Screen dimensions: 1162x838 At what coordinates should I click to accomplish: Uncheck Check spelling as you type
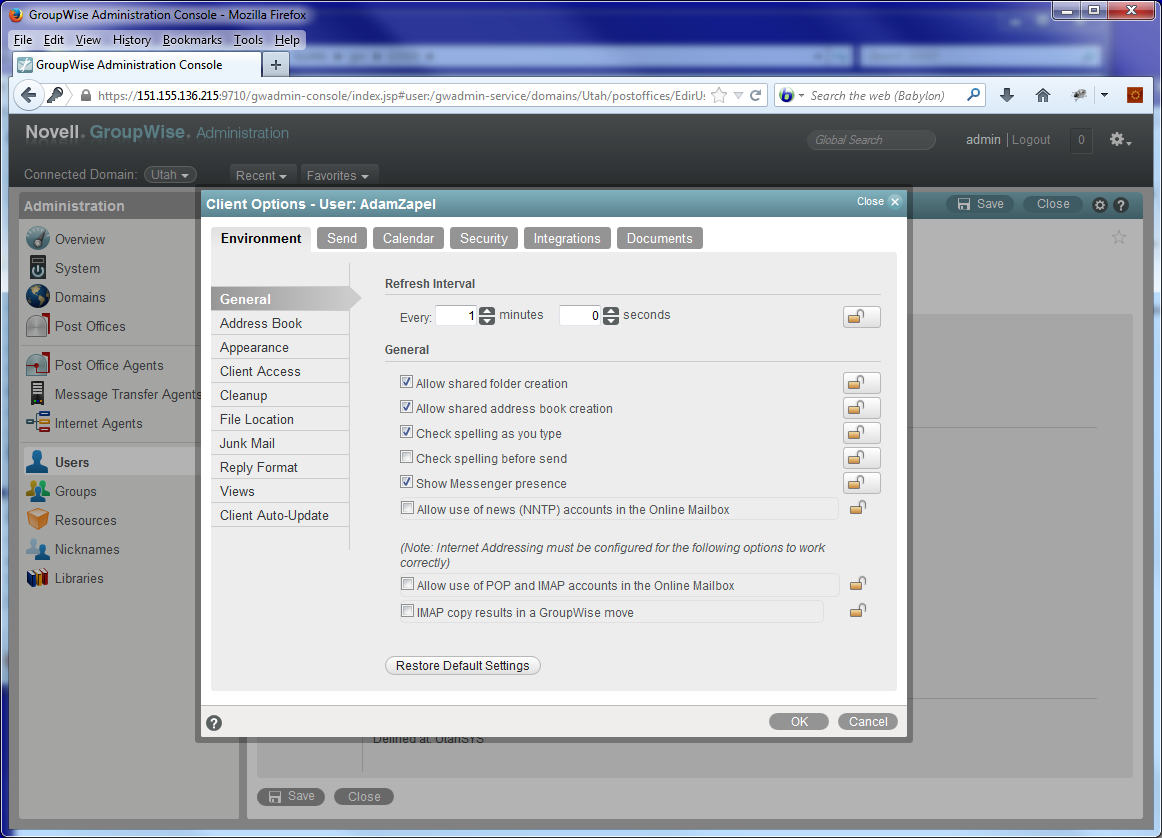tap(406, 432)
